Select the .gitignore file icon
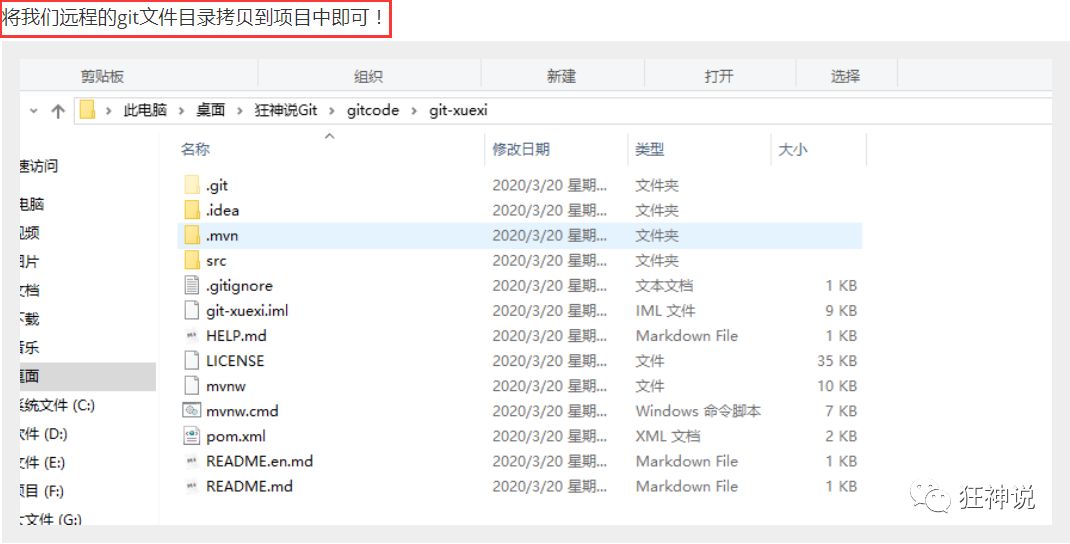Image resolution: width=1070 pixels, height=544 pixels. click(x=192, y=285)
